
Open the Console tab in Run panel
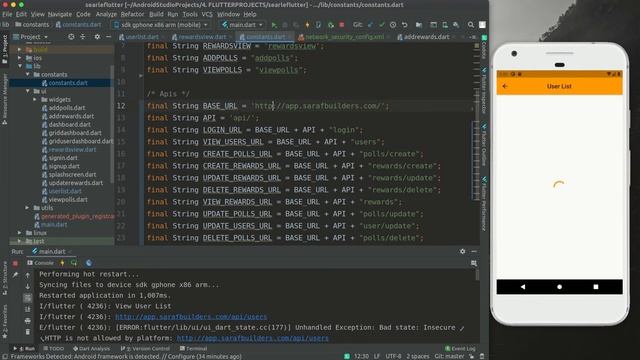[40, 263]
